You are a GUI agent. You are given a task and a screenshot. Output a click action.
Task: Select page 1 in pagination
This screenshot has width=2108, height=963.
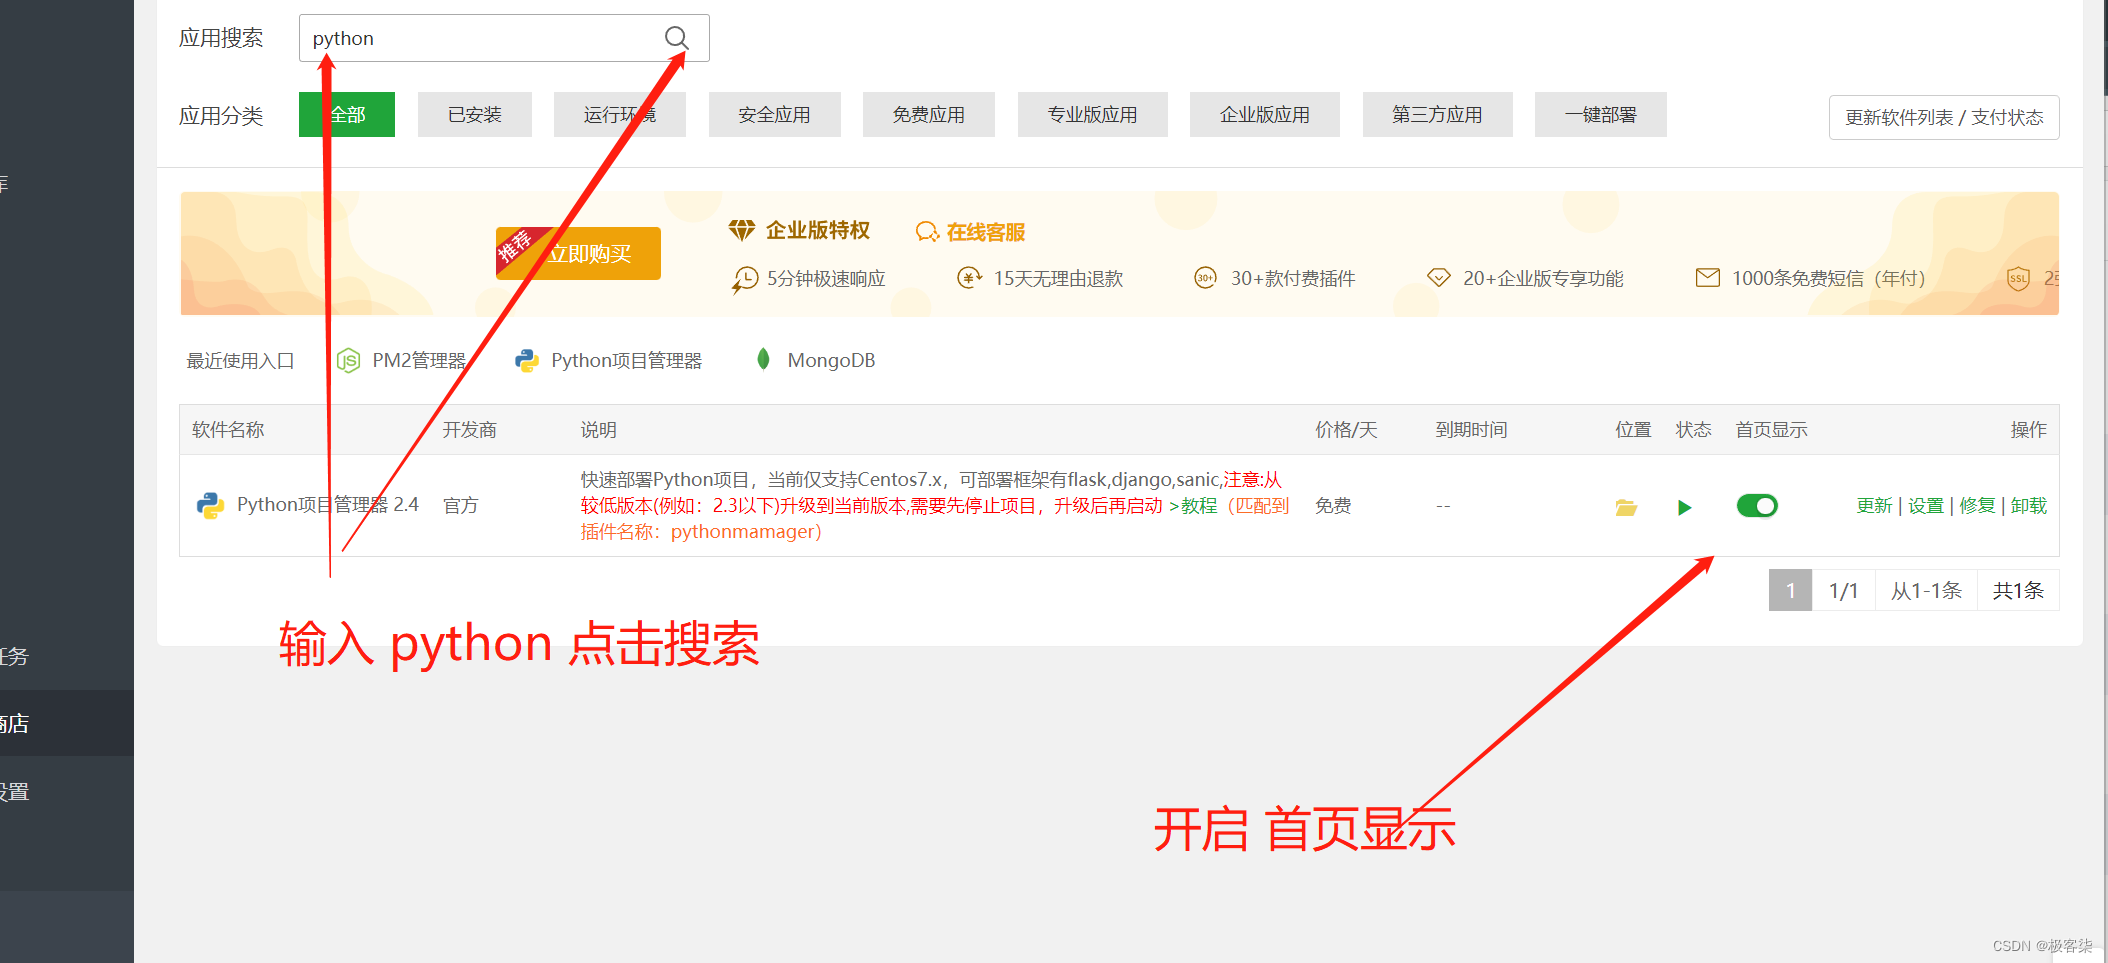tap(1790, 590)
